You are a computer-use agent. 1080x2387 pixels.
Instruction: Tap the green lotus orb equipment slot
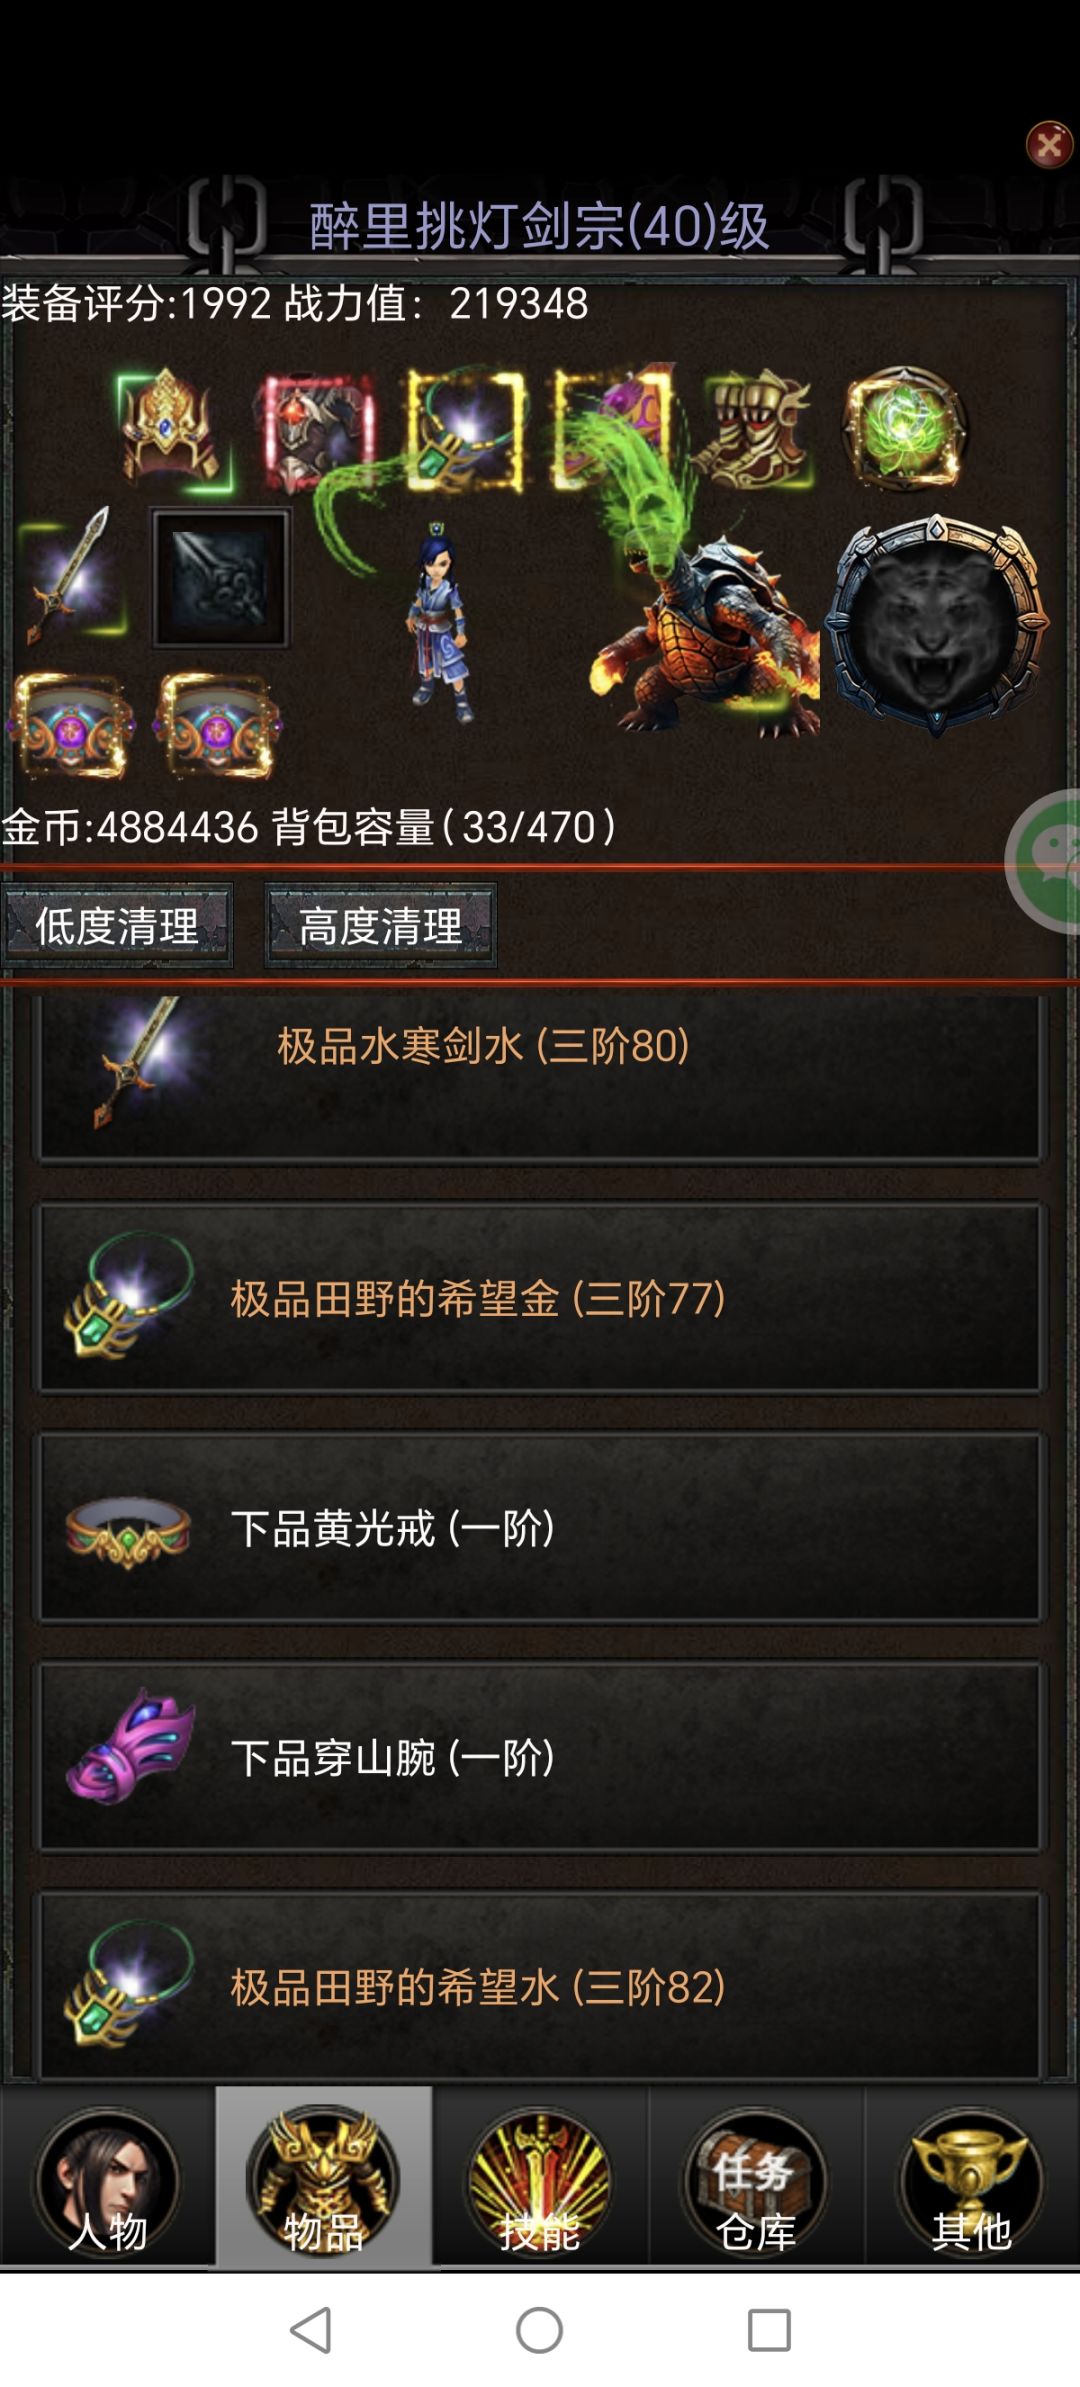(x=903, y=430)
